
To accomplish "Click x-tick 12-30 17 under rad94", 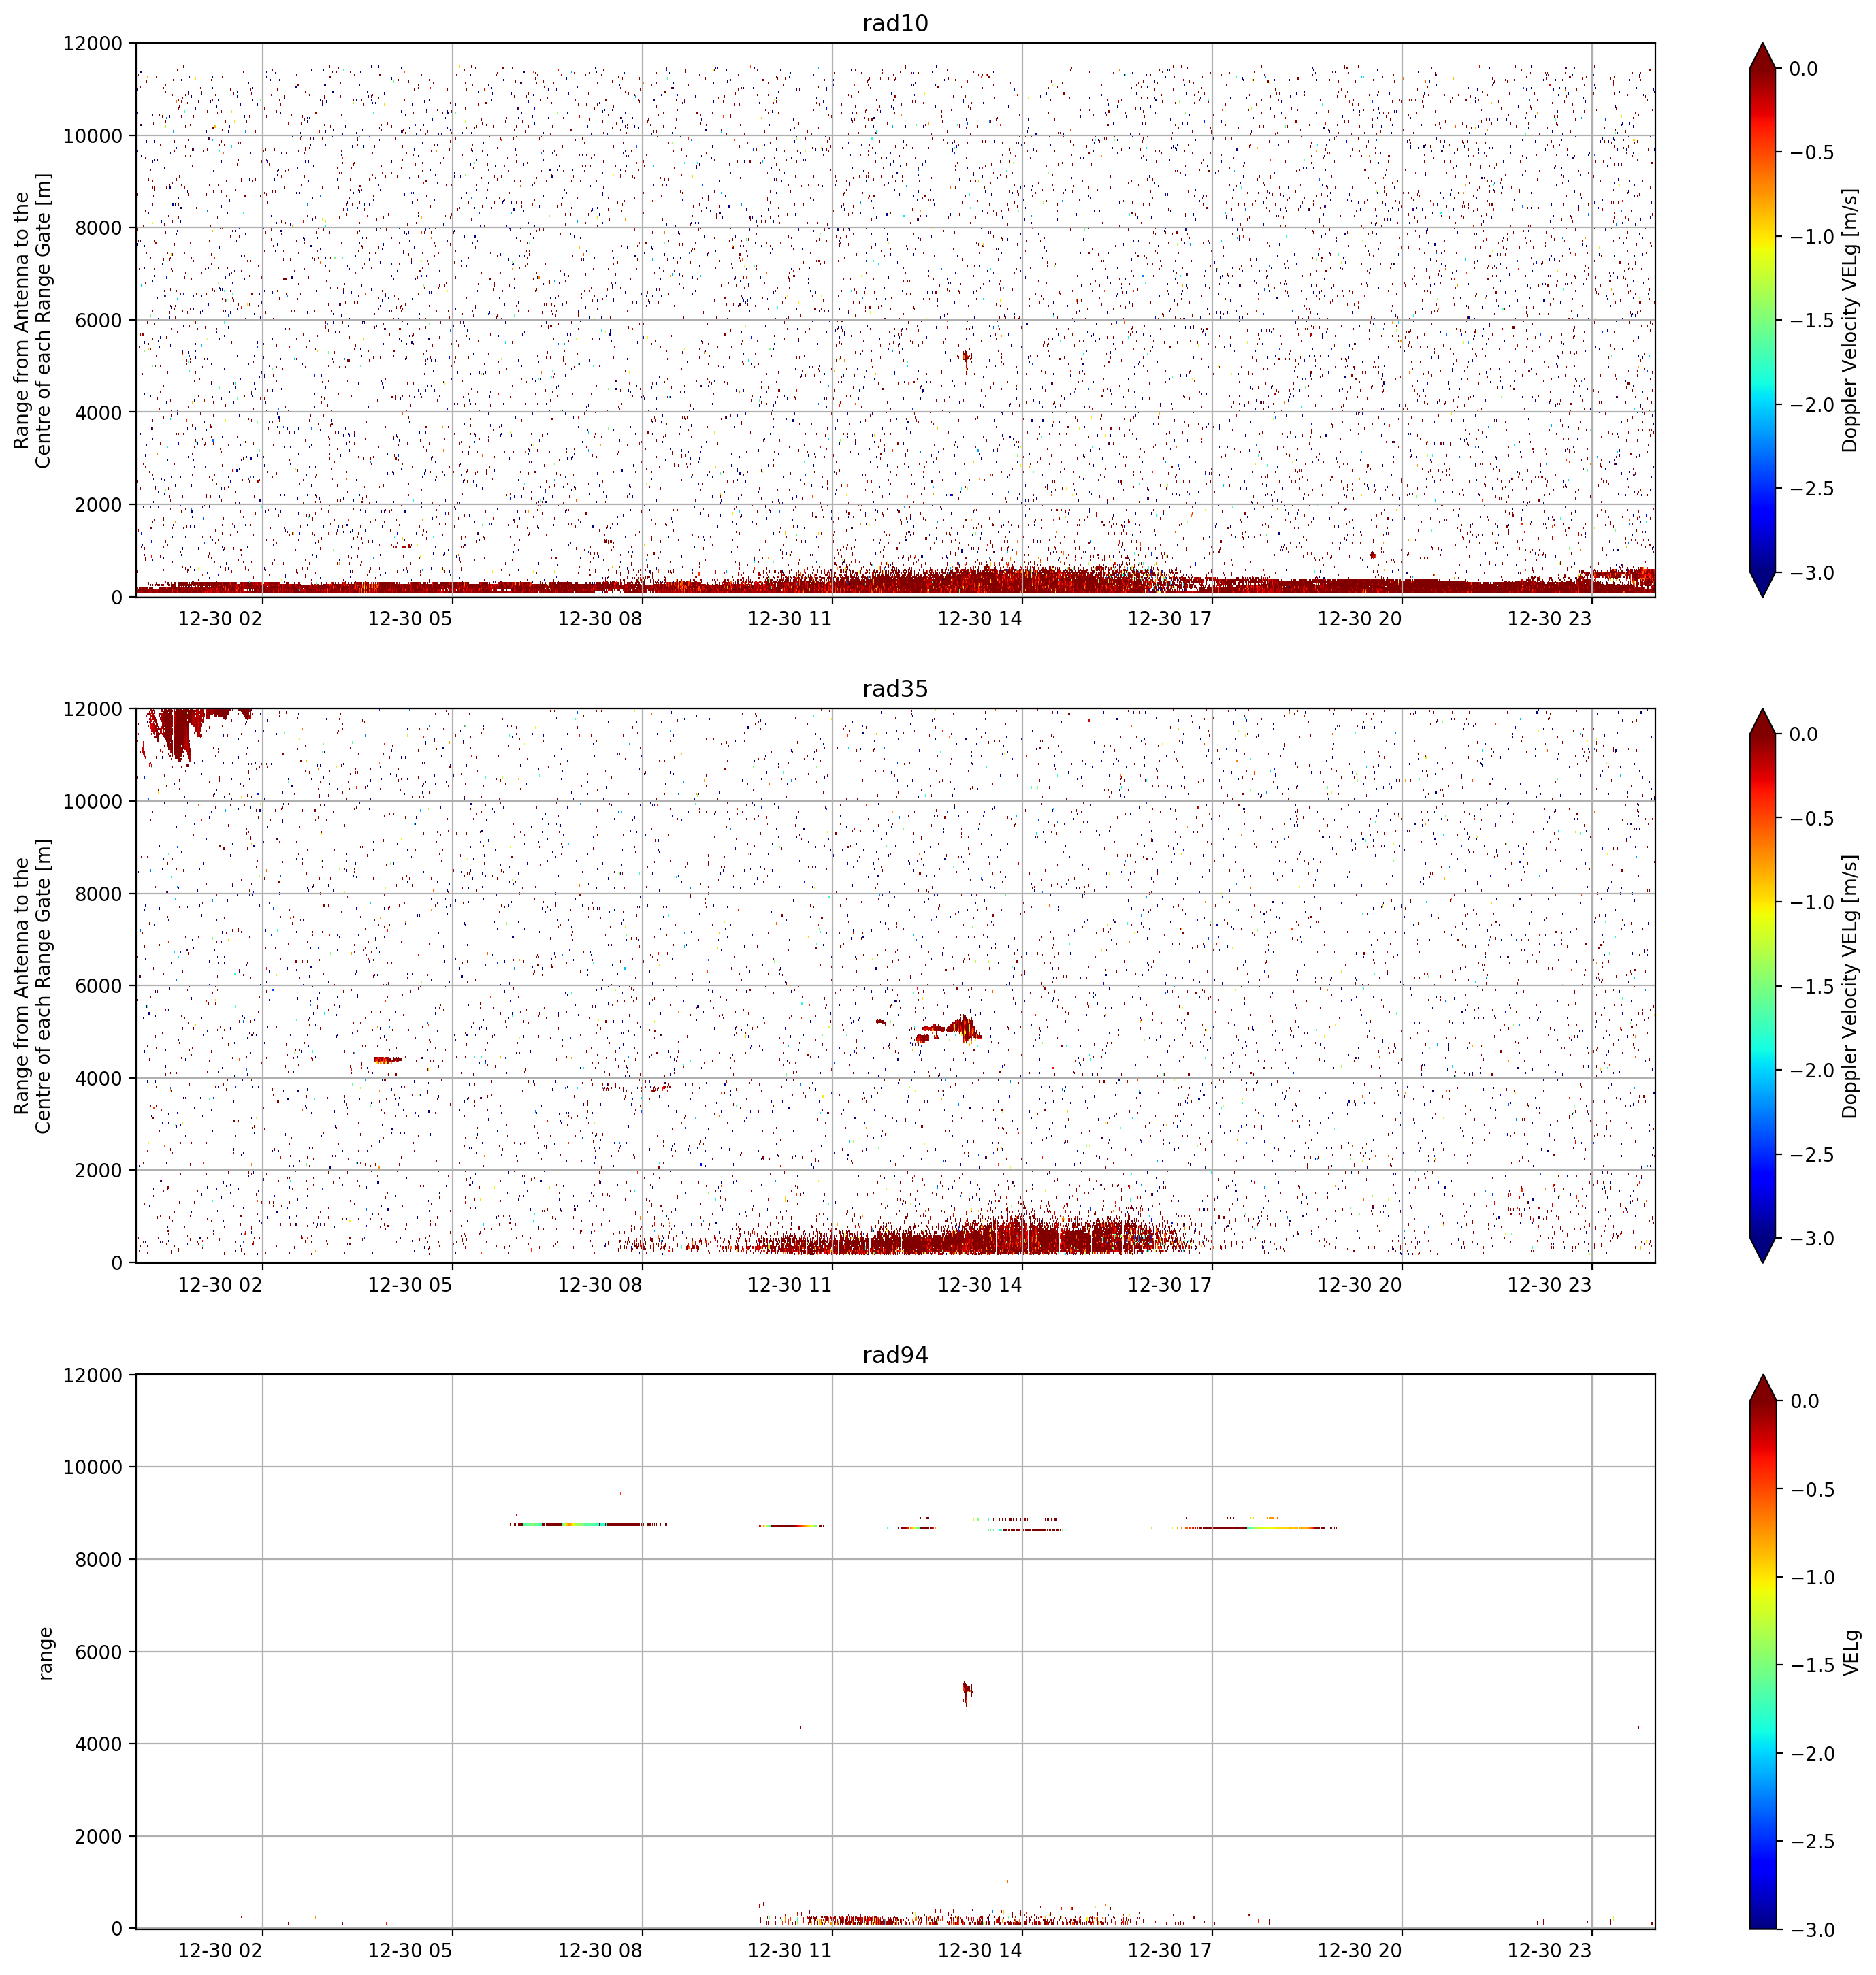I will coord(1170,1950).
